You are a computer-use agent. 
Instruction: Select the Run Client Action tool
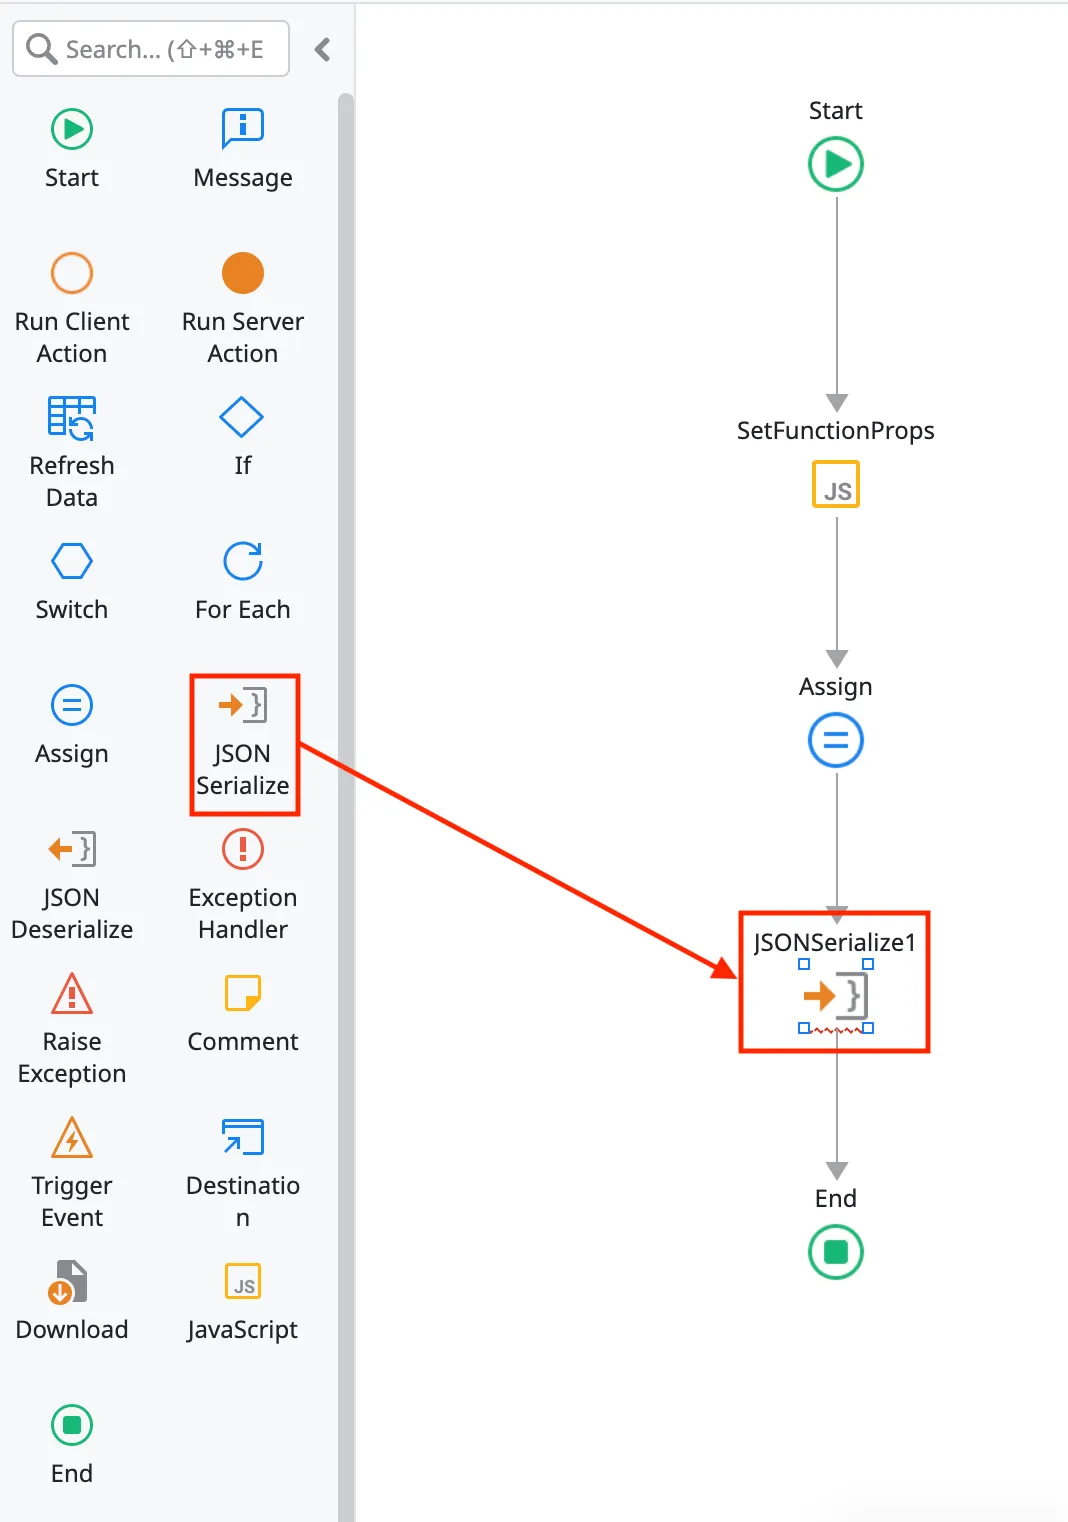[71, 273]
